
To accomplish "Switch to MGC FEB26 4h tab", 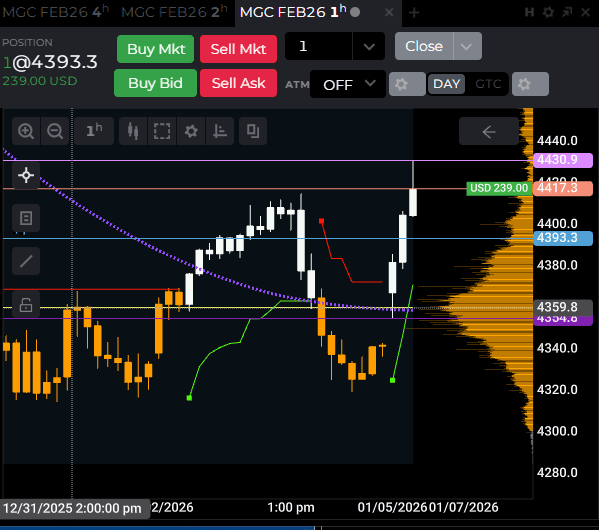I will 56,12.
